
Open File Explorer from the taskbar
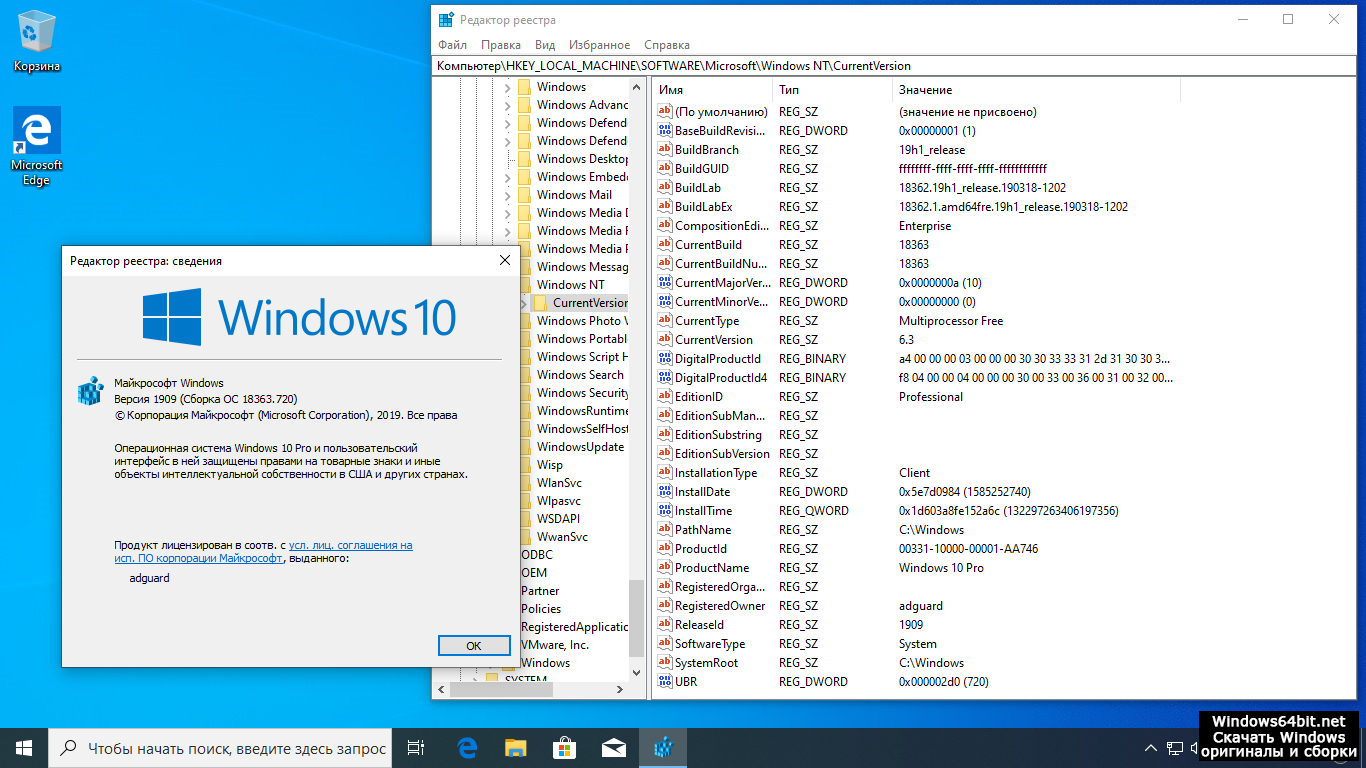coord(515,747)
